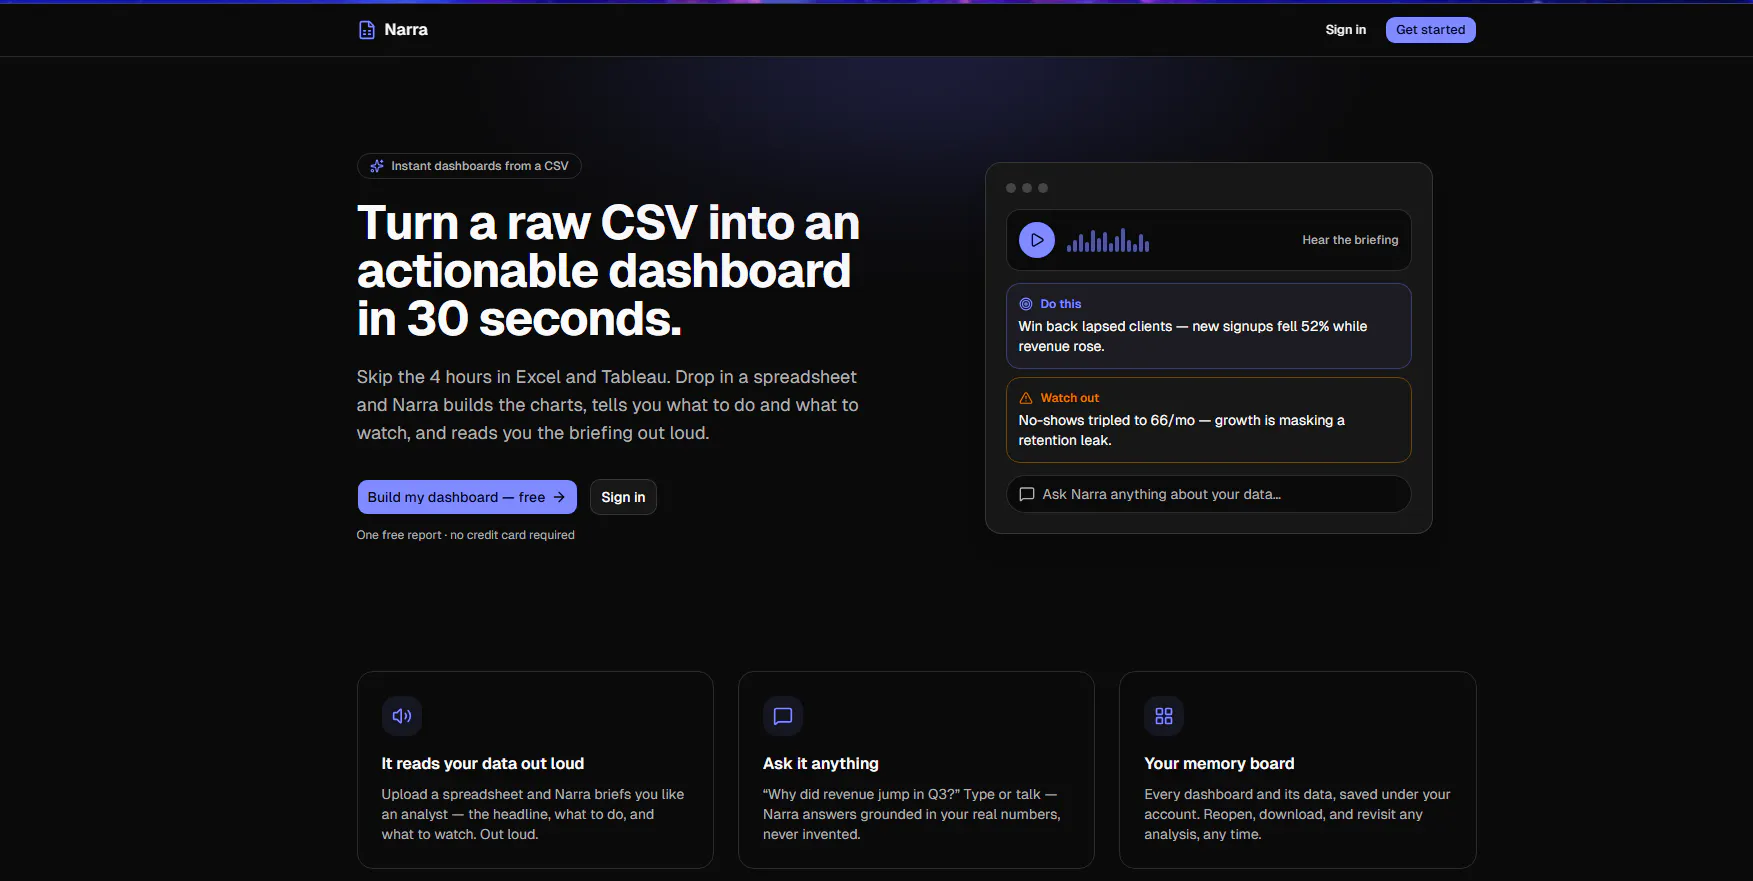Click the 'No-shows tripled to 66/mo' warning text
The height and width of the screenshot is (881, 1753).
click(1182, 430)
